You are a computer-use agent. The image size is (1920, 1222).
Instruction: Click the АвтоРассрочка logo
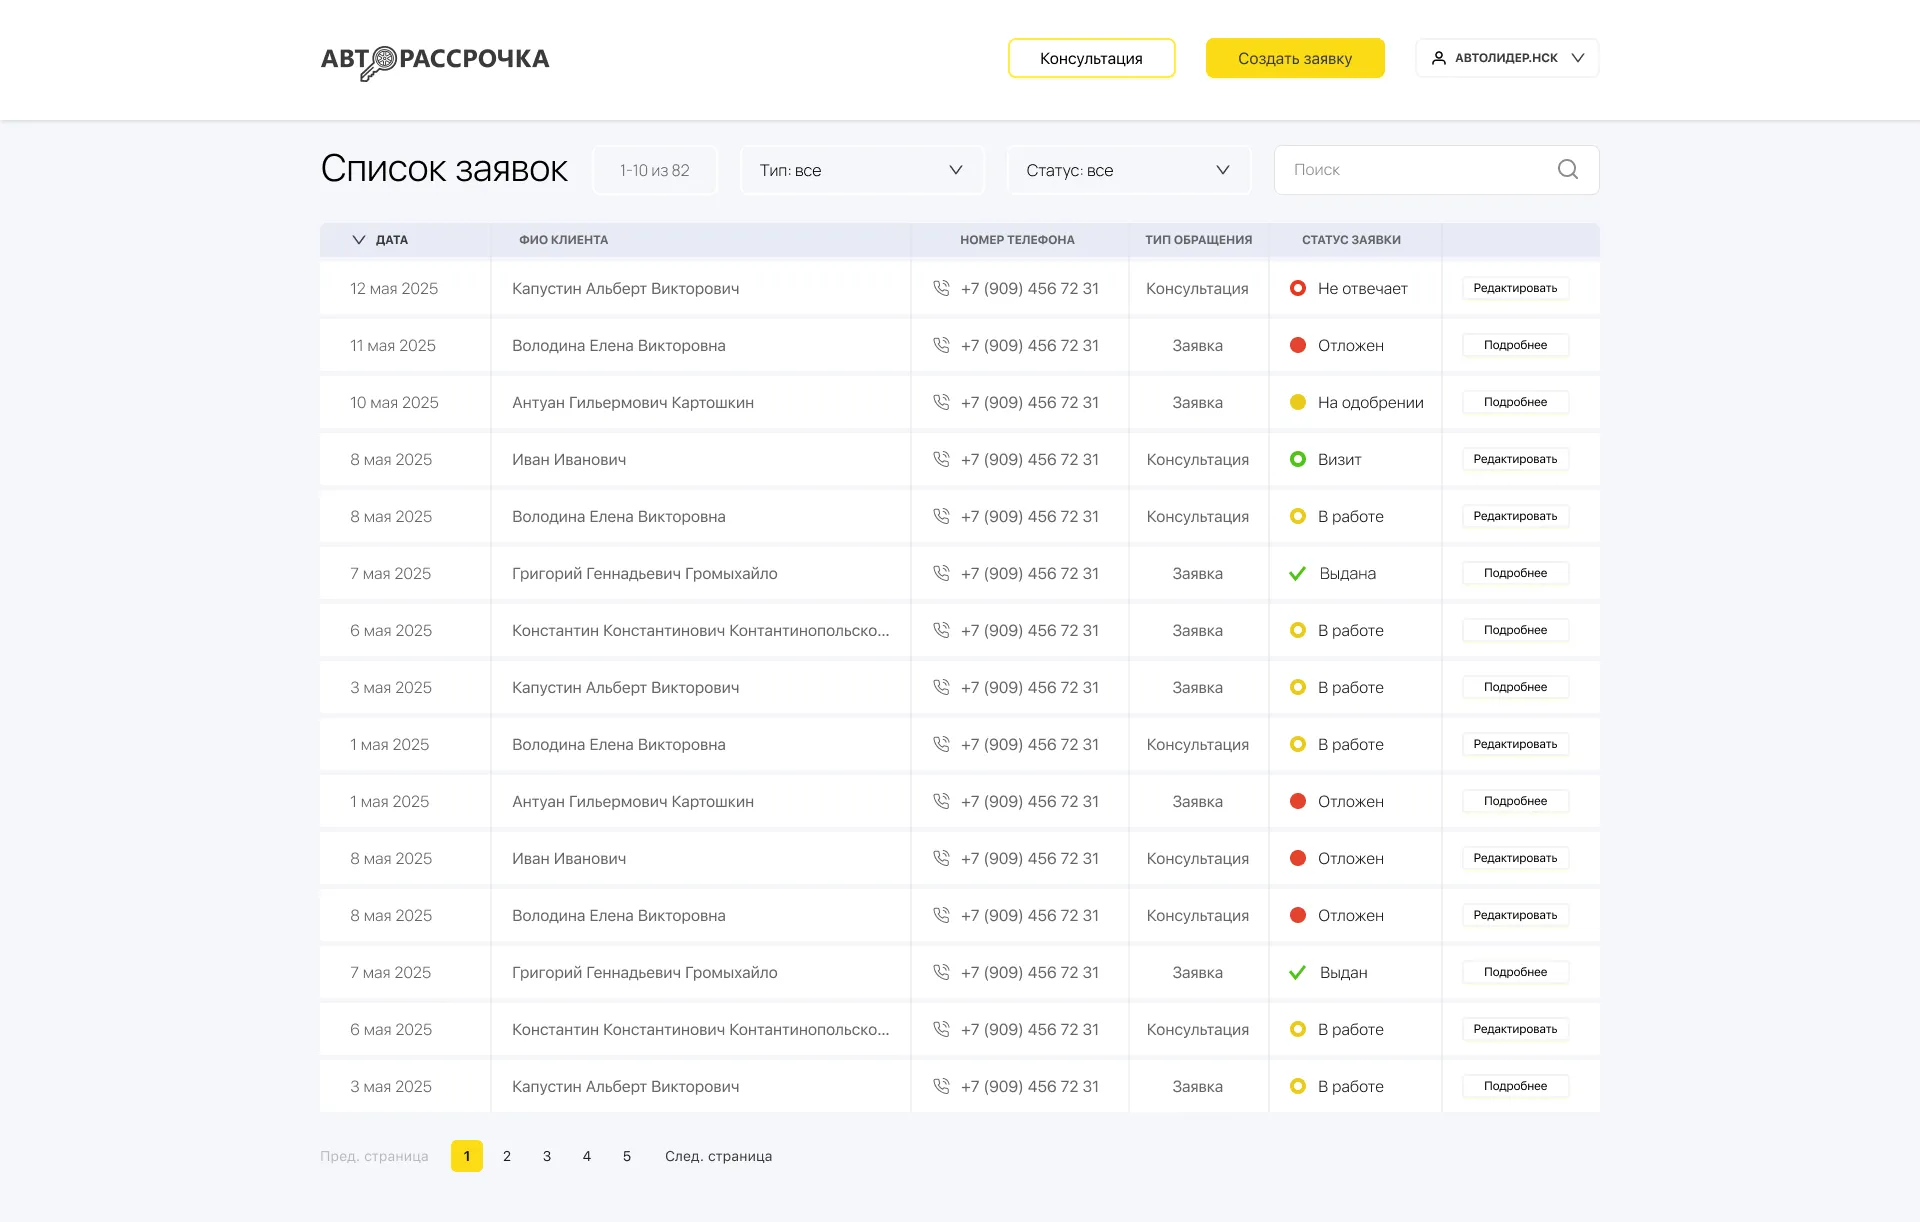click(x=434, y=60)
